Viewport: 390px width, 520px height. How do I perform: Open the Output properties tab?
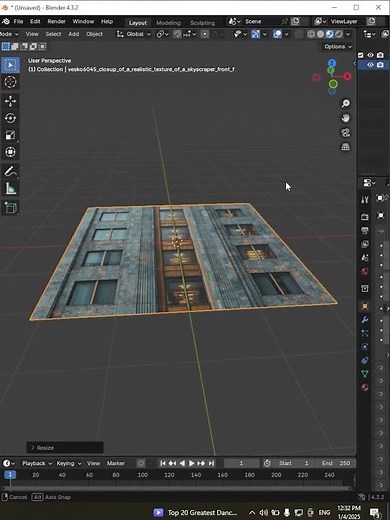coord(365,231)
